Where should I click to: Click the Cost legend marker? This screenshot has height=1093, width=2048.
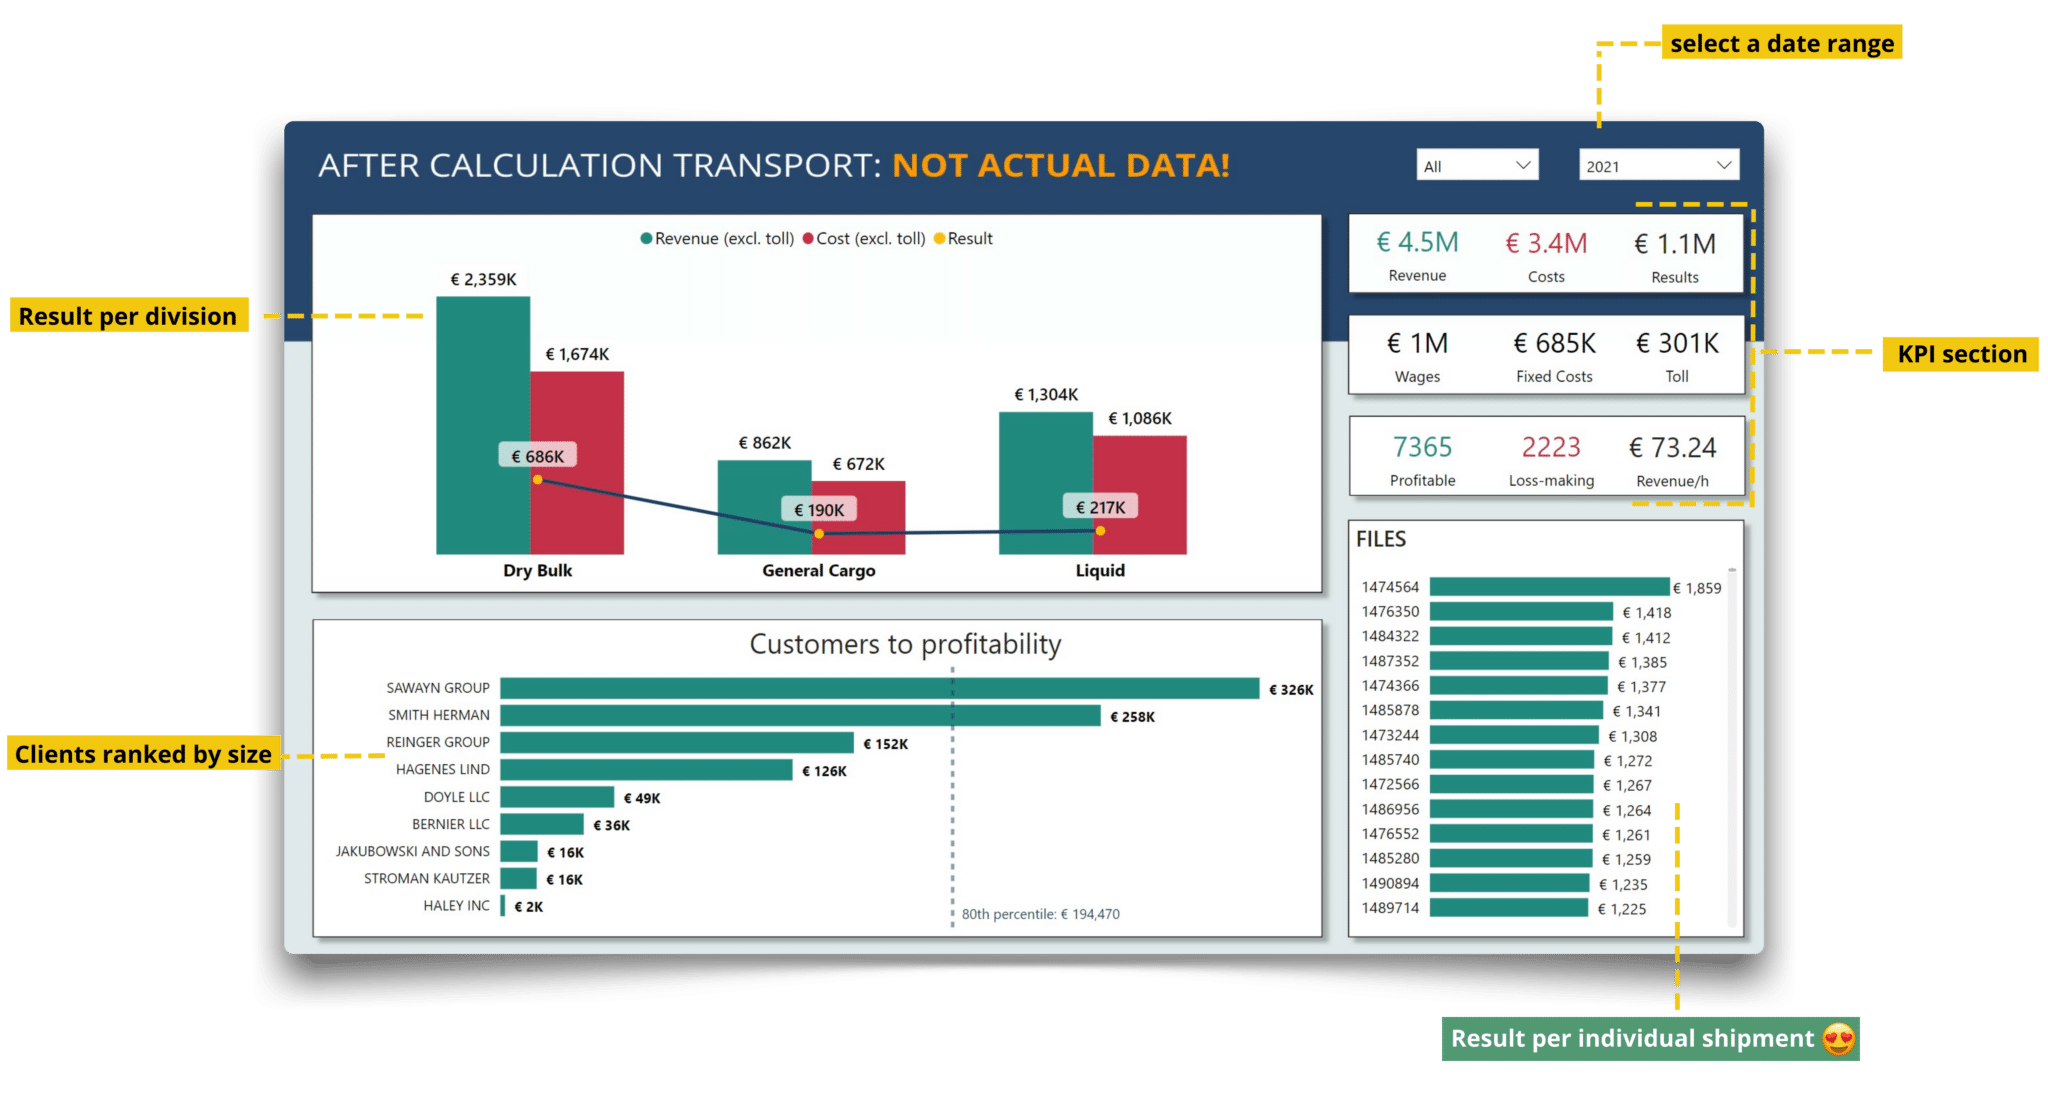(808, 238)
